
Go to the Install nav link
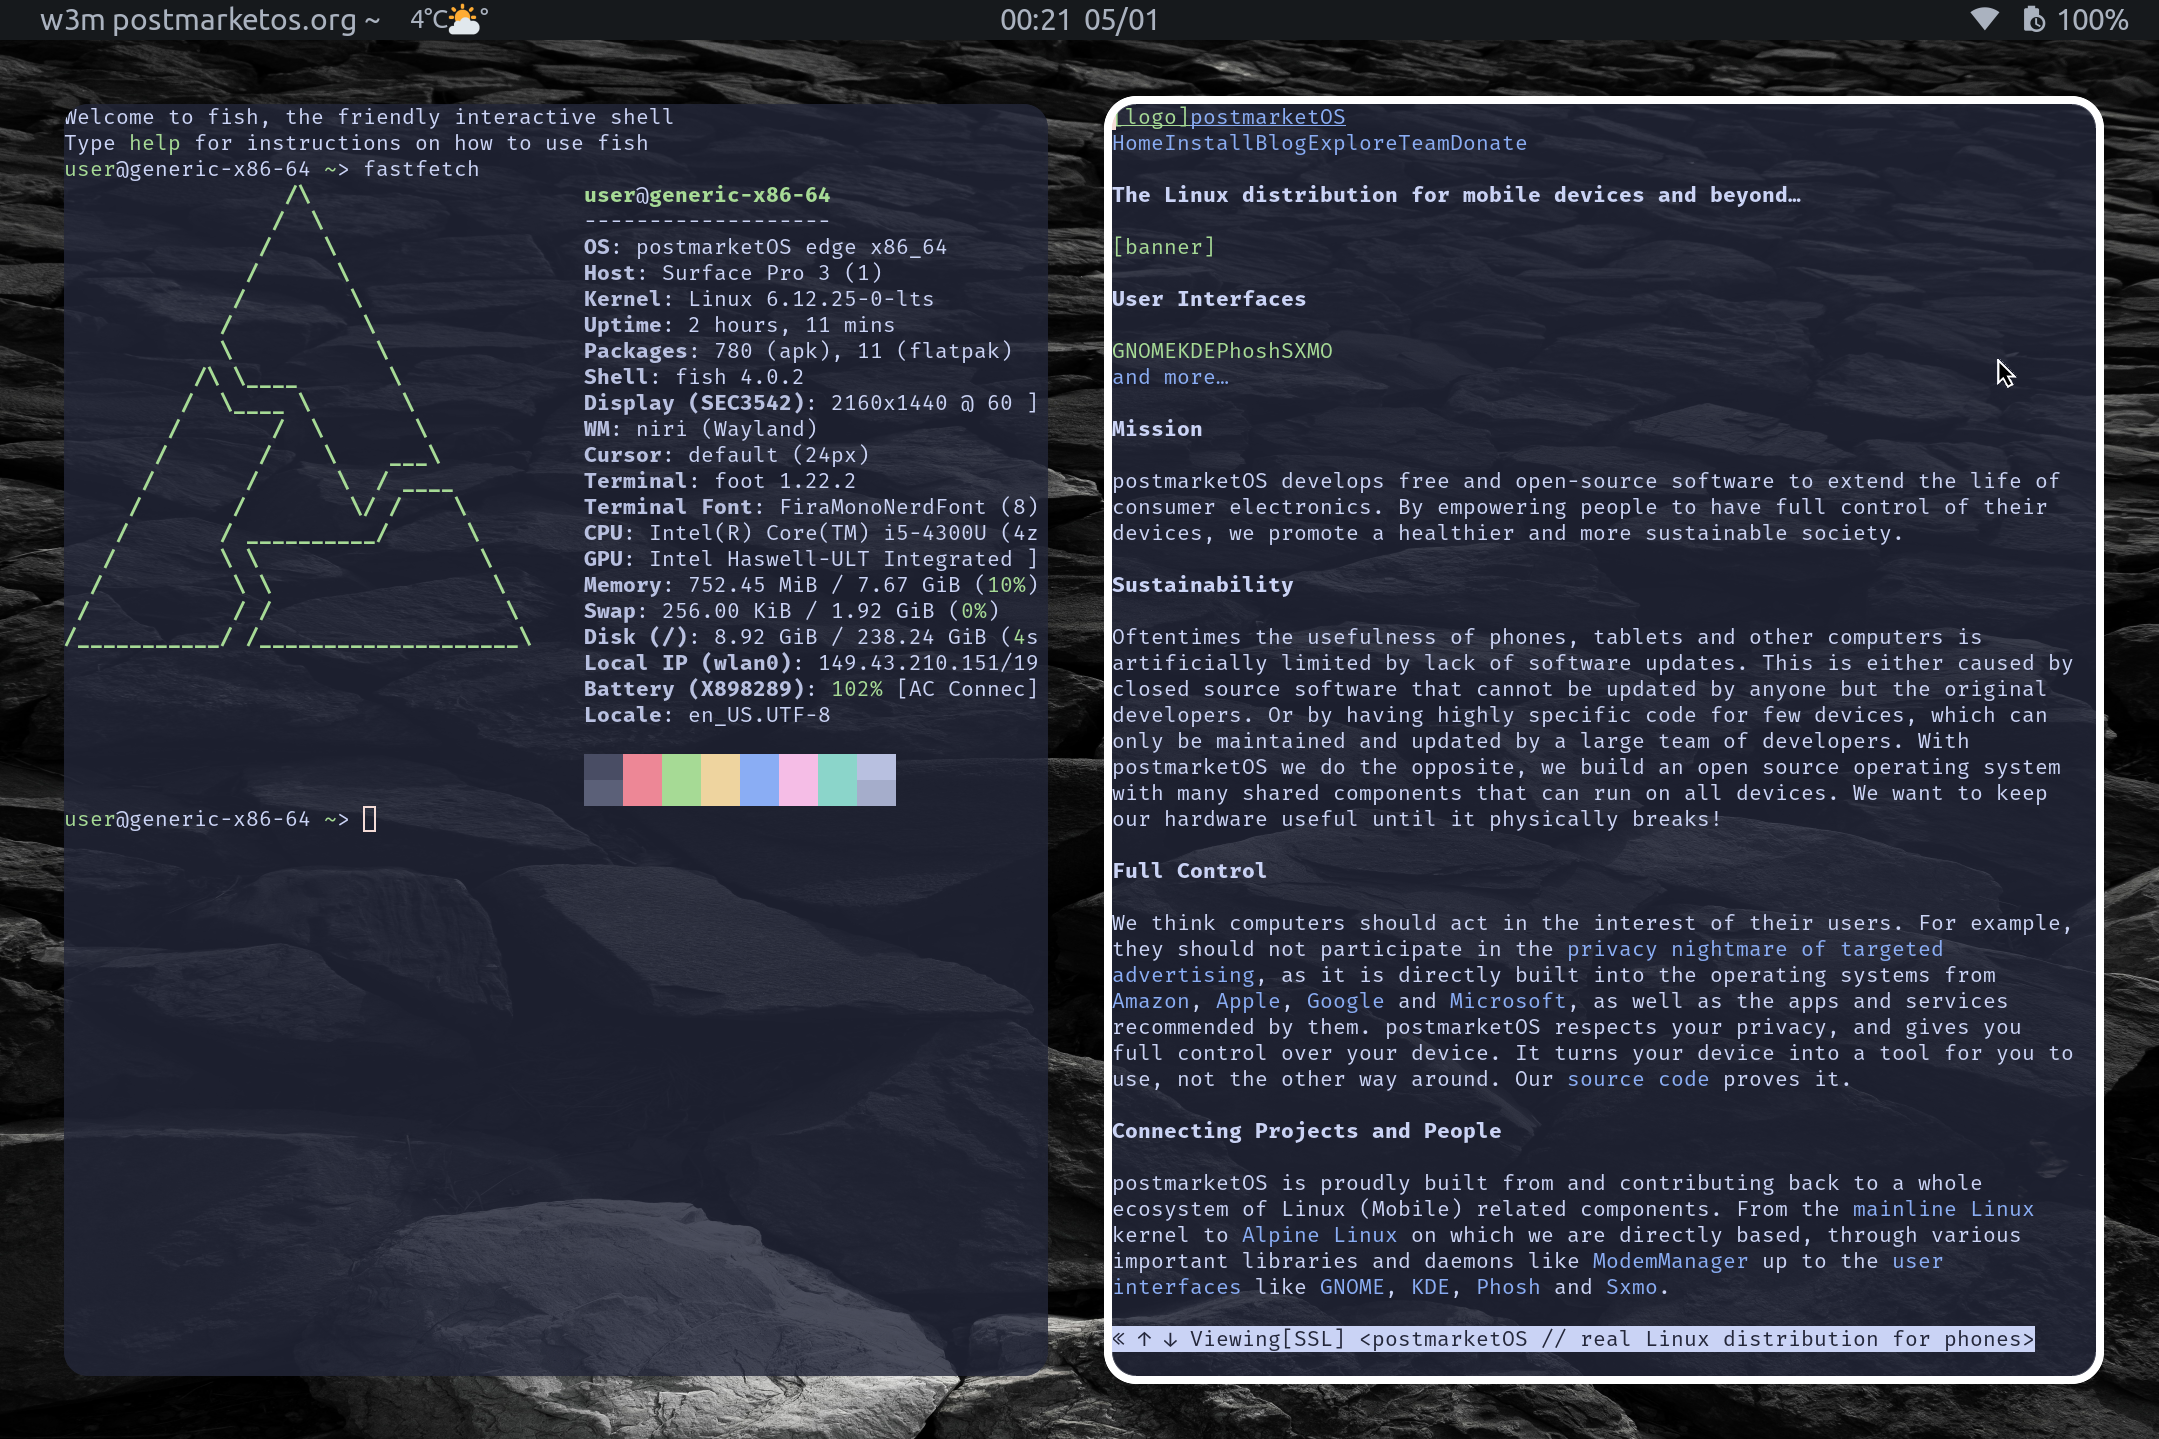tap(1210, 143)
